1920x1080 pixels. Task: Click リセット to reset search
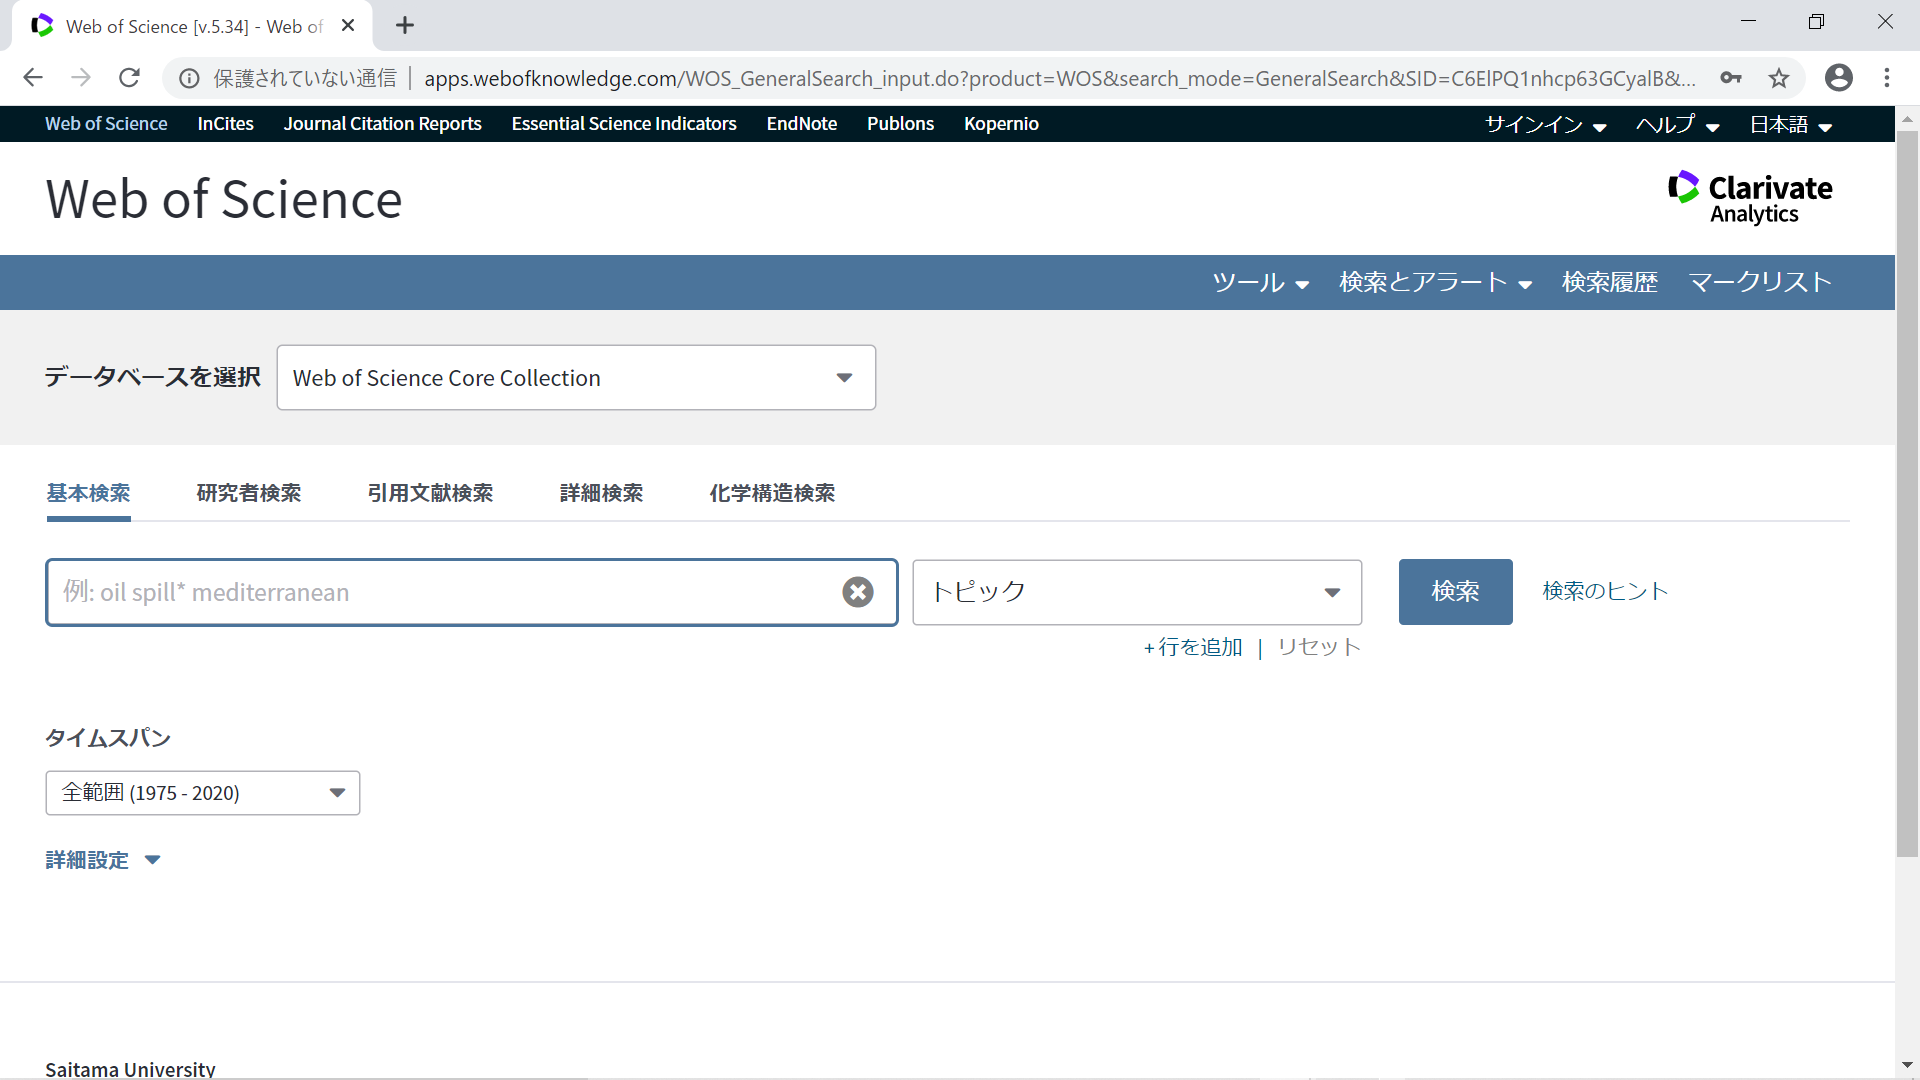click(1319, 647)
